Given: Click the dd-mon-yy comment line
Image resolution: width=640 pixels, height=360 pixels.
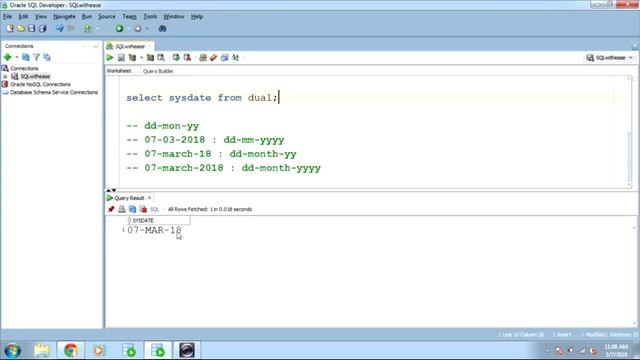Looking at the screenshot, I should [x=162, y=126].
